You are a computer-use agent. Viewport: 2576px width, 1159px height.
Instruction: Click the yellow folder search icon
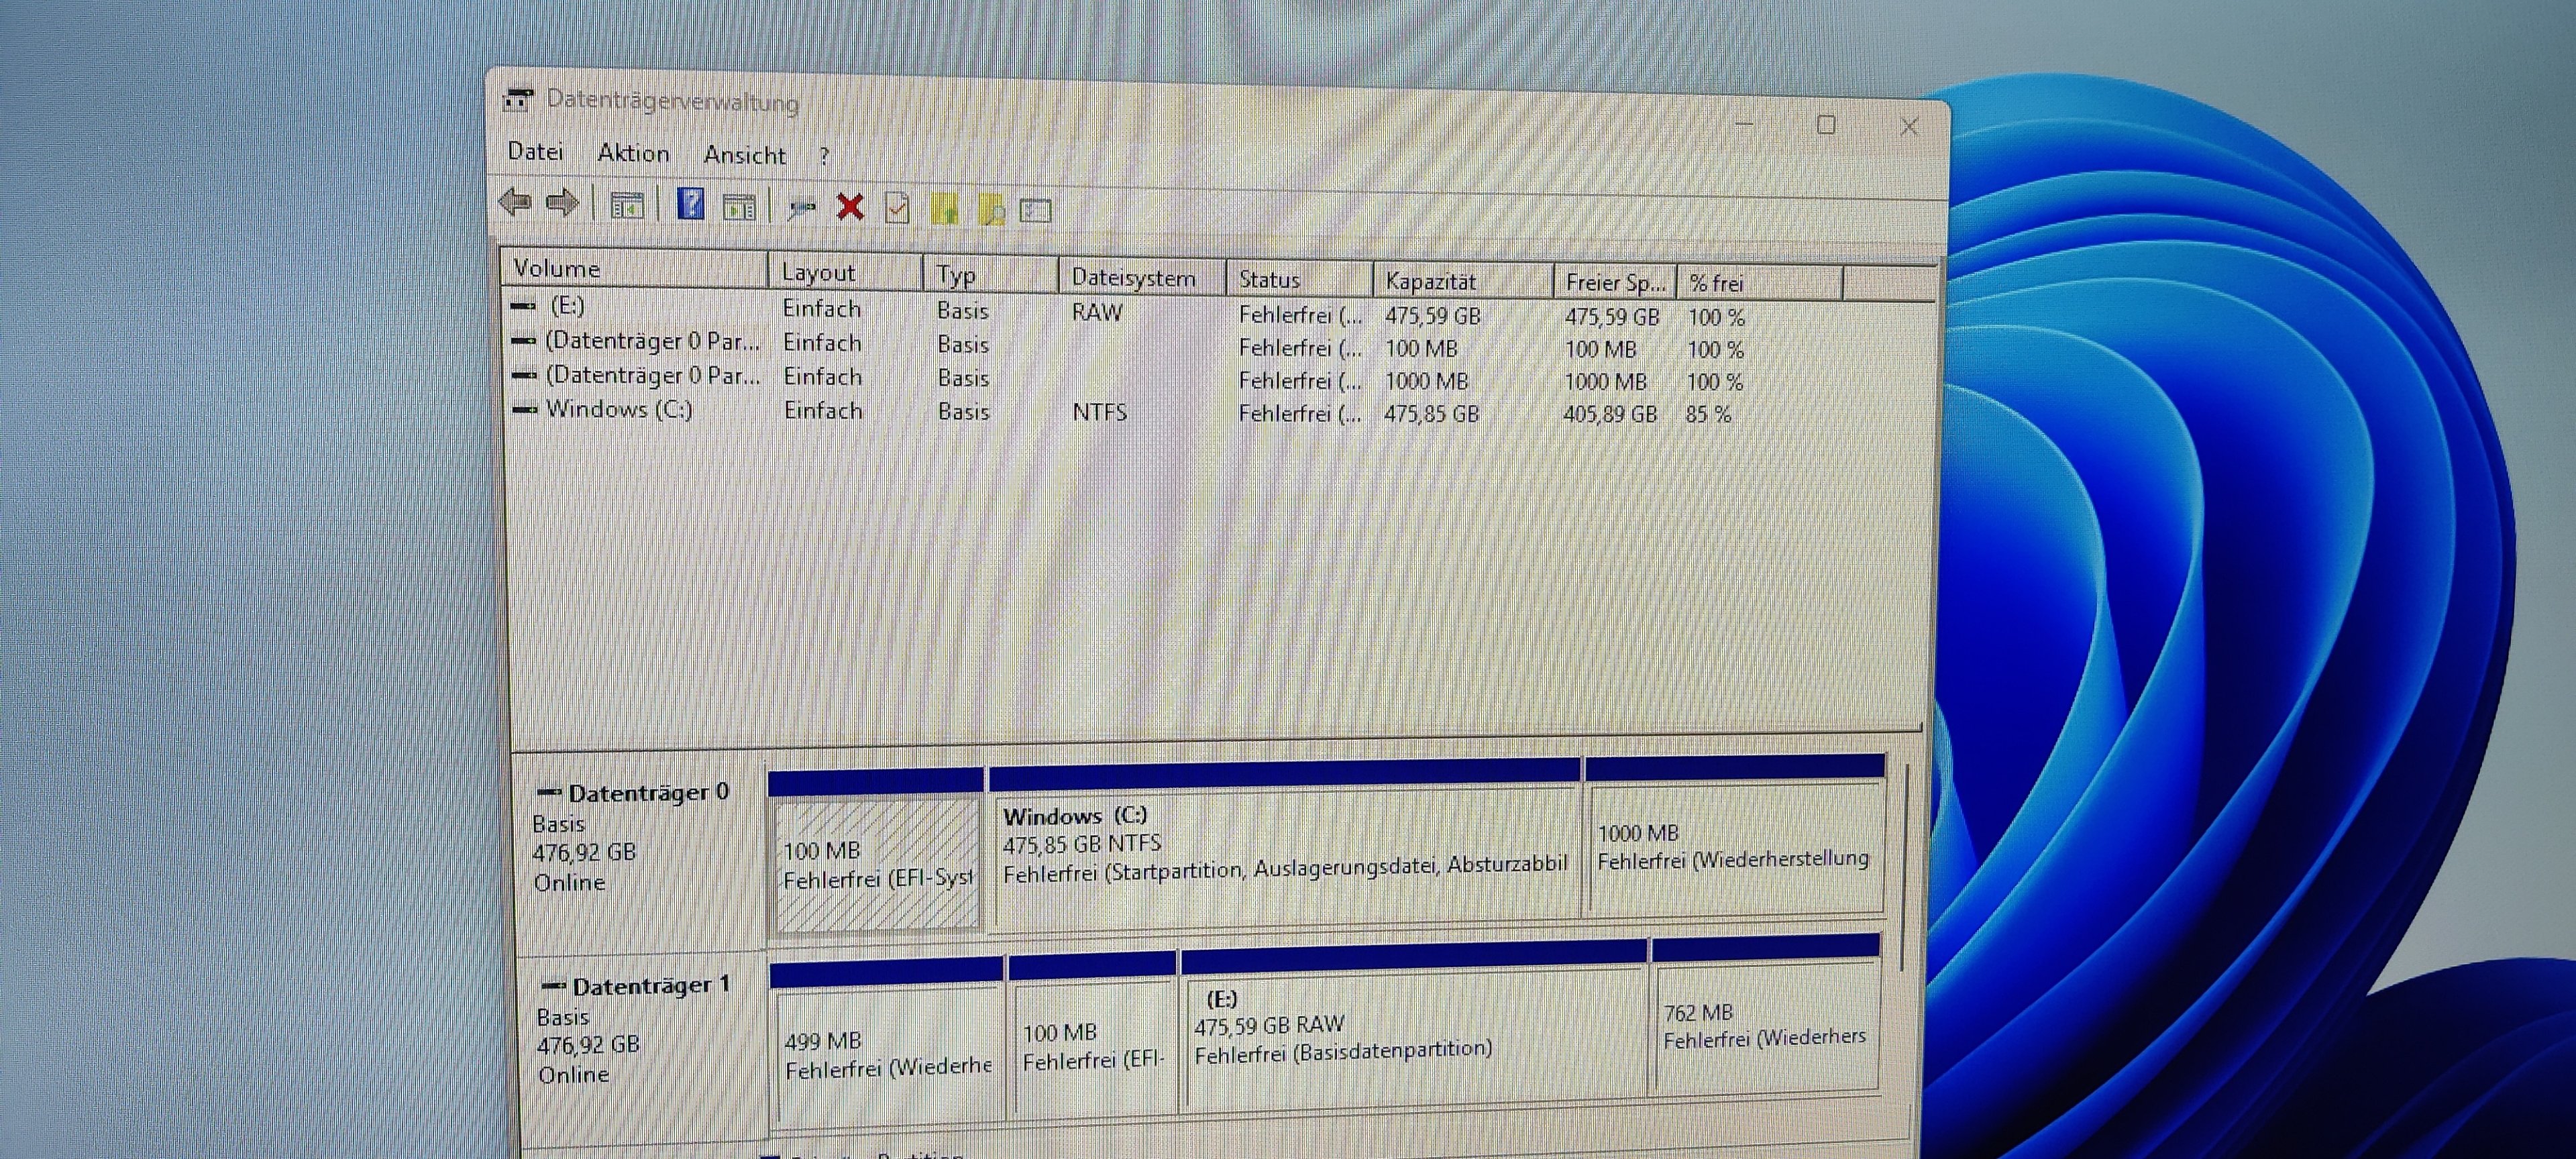991,210
